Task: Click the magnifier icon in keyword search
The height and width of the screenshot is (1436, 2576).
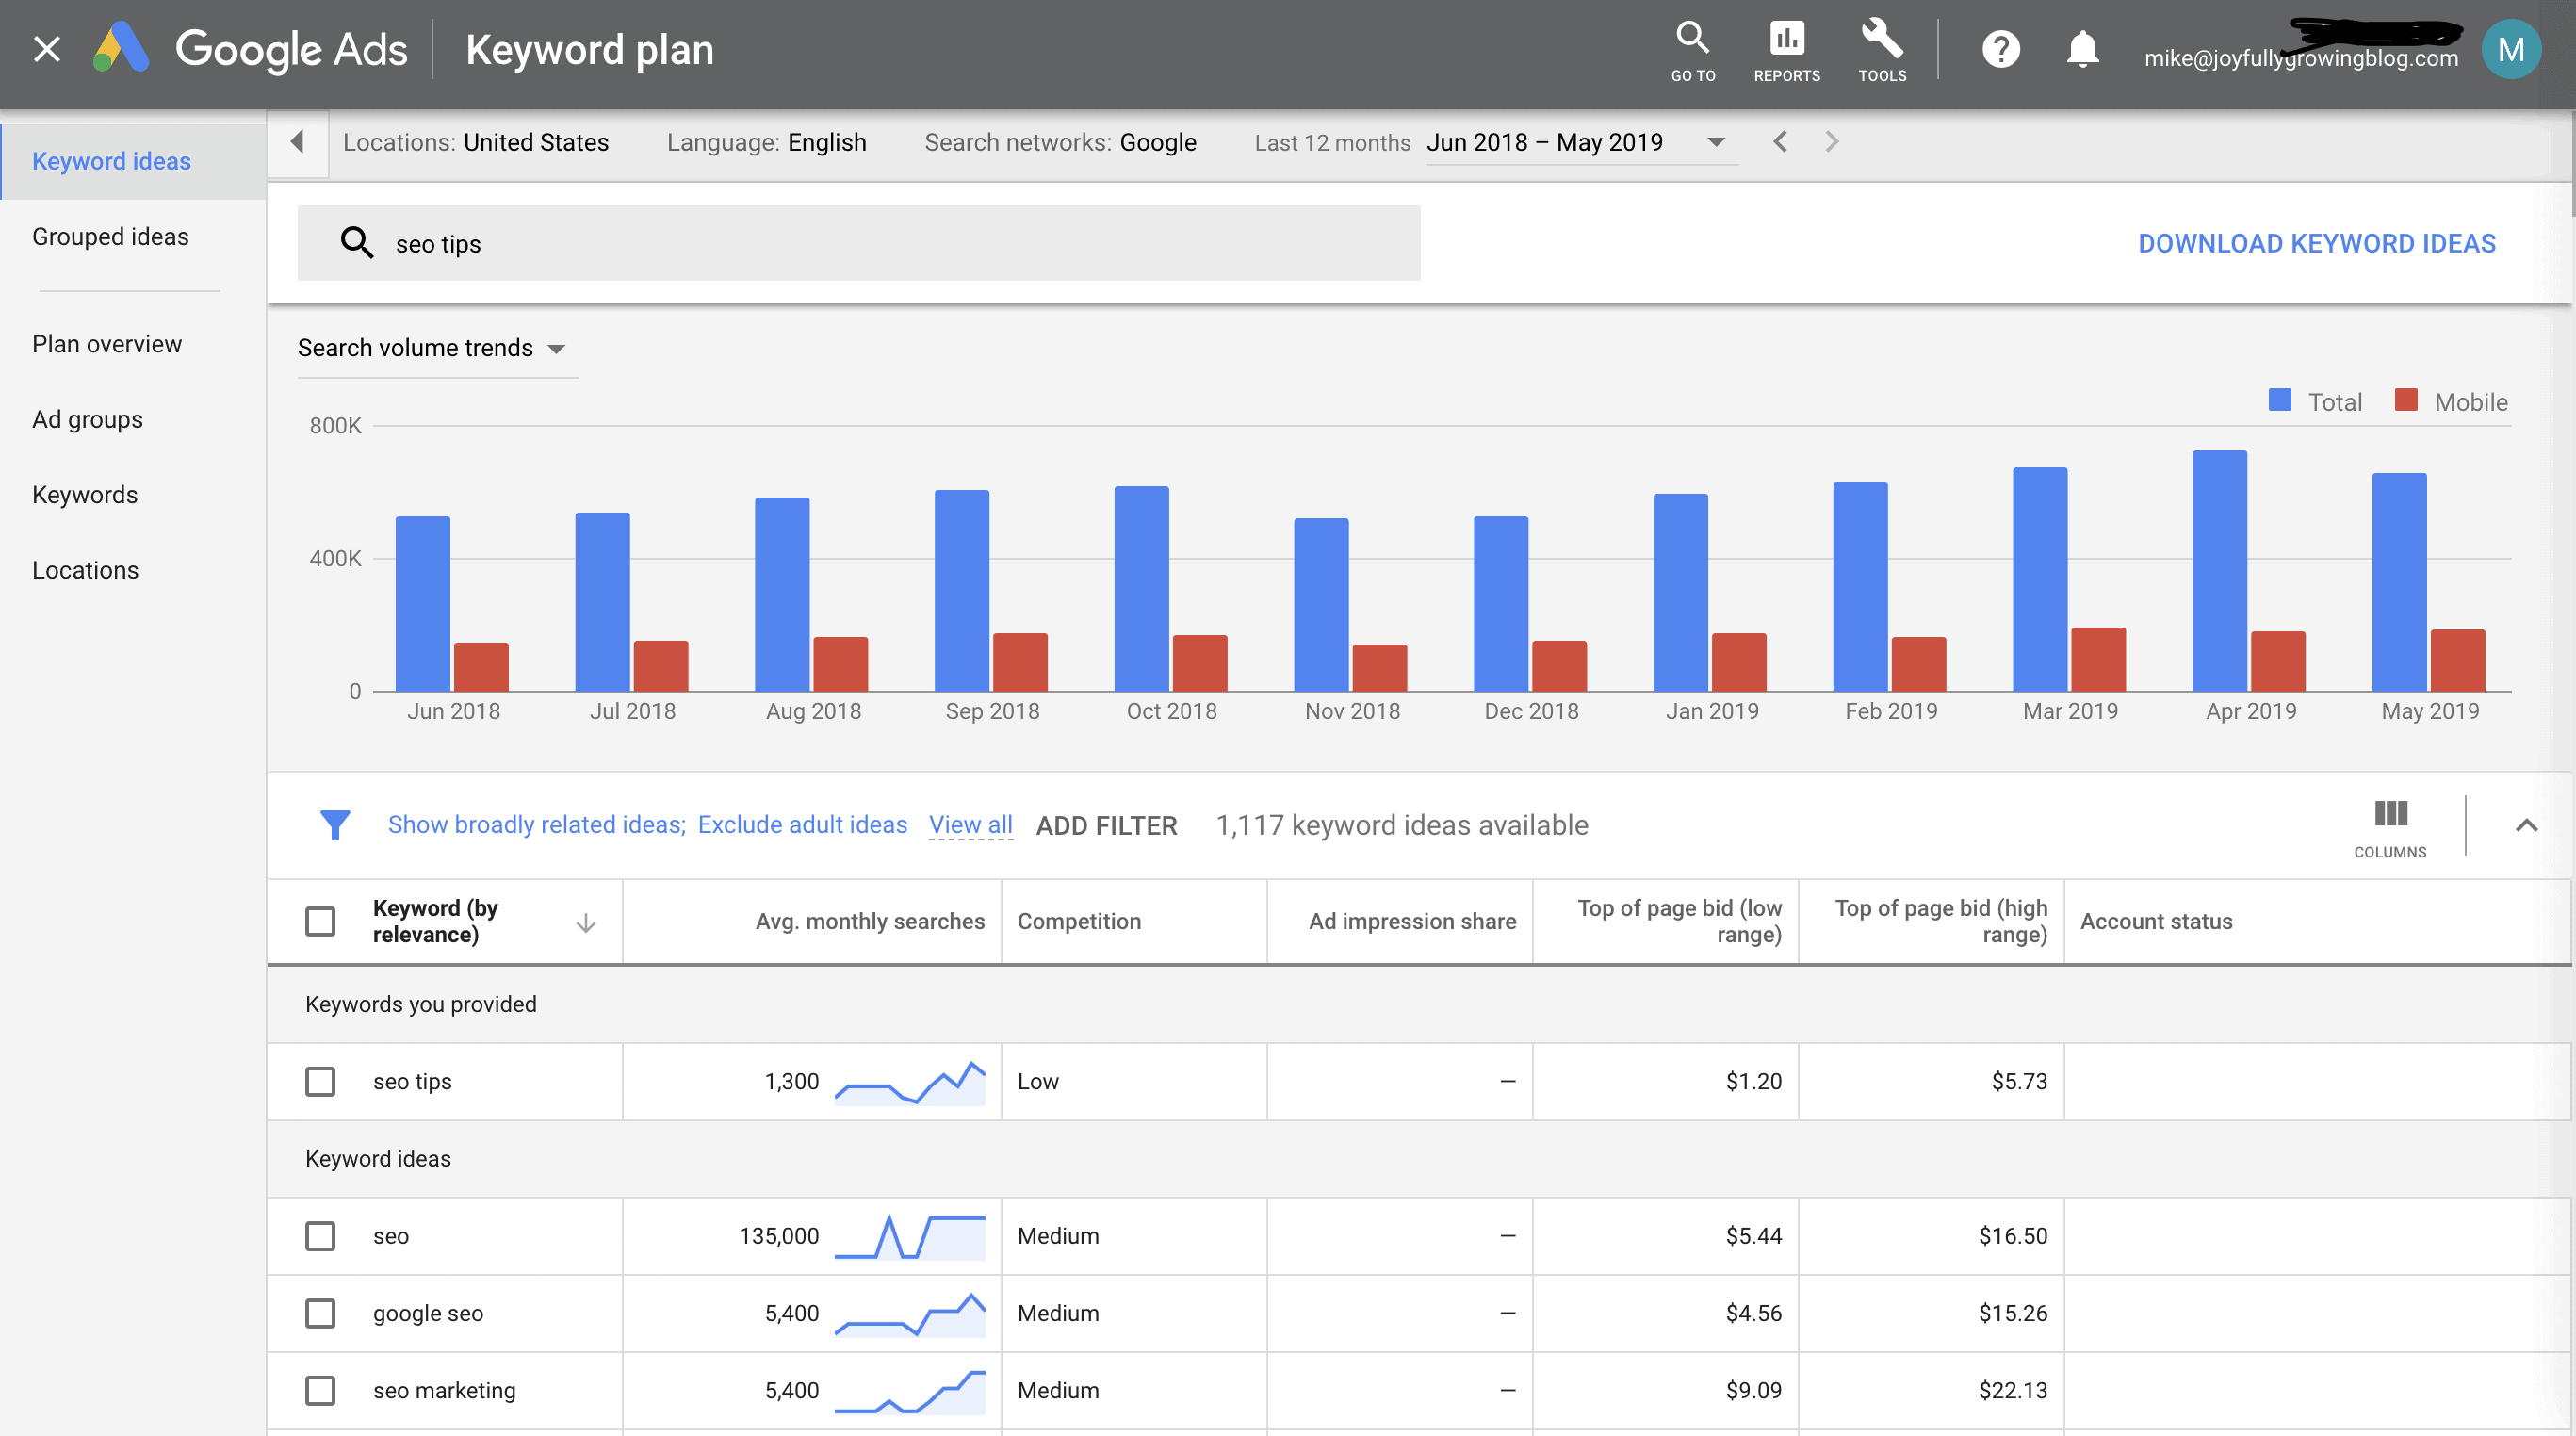Action: tap(356, 243)
